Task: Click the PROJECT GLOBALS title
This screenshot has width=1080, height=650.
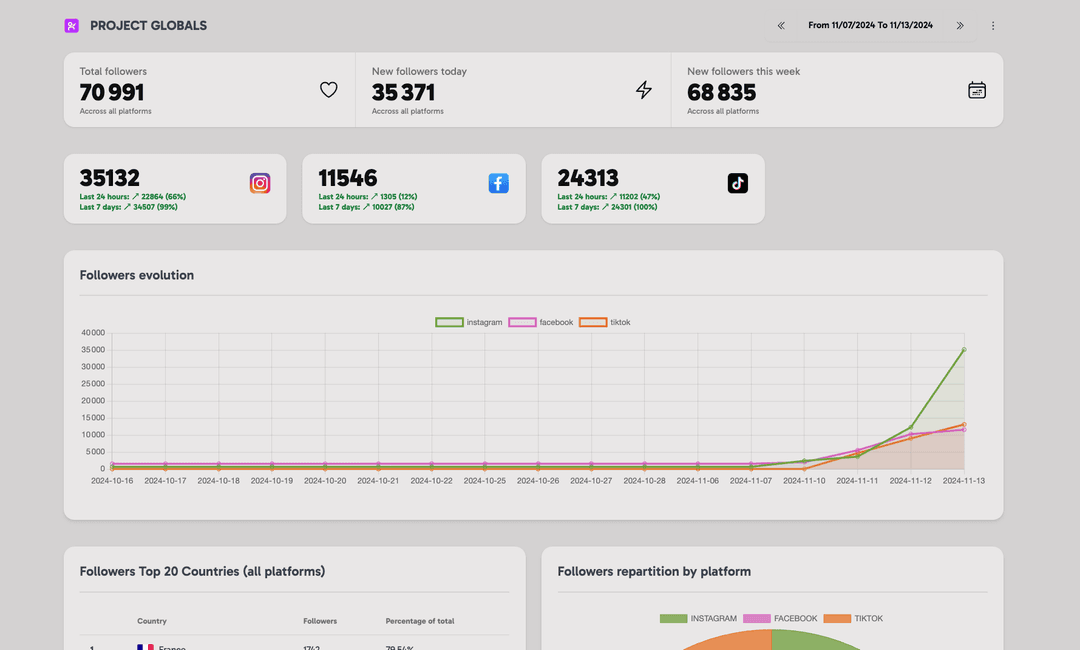Action: [148, 26]
